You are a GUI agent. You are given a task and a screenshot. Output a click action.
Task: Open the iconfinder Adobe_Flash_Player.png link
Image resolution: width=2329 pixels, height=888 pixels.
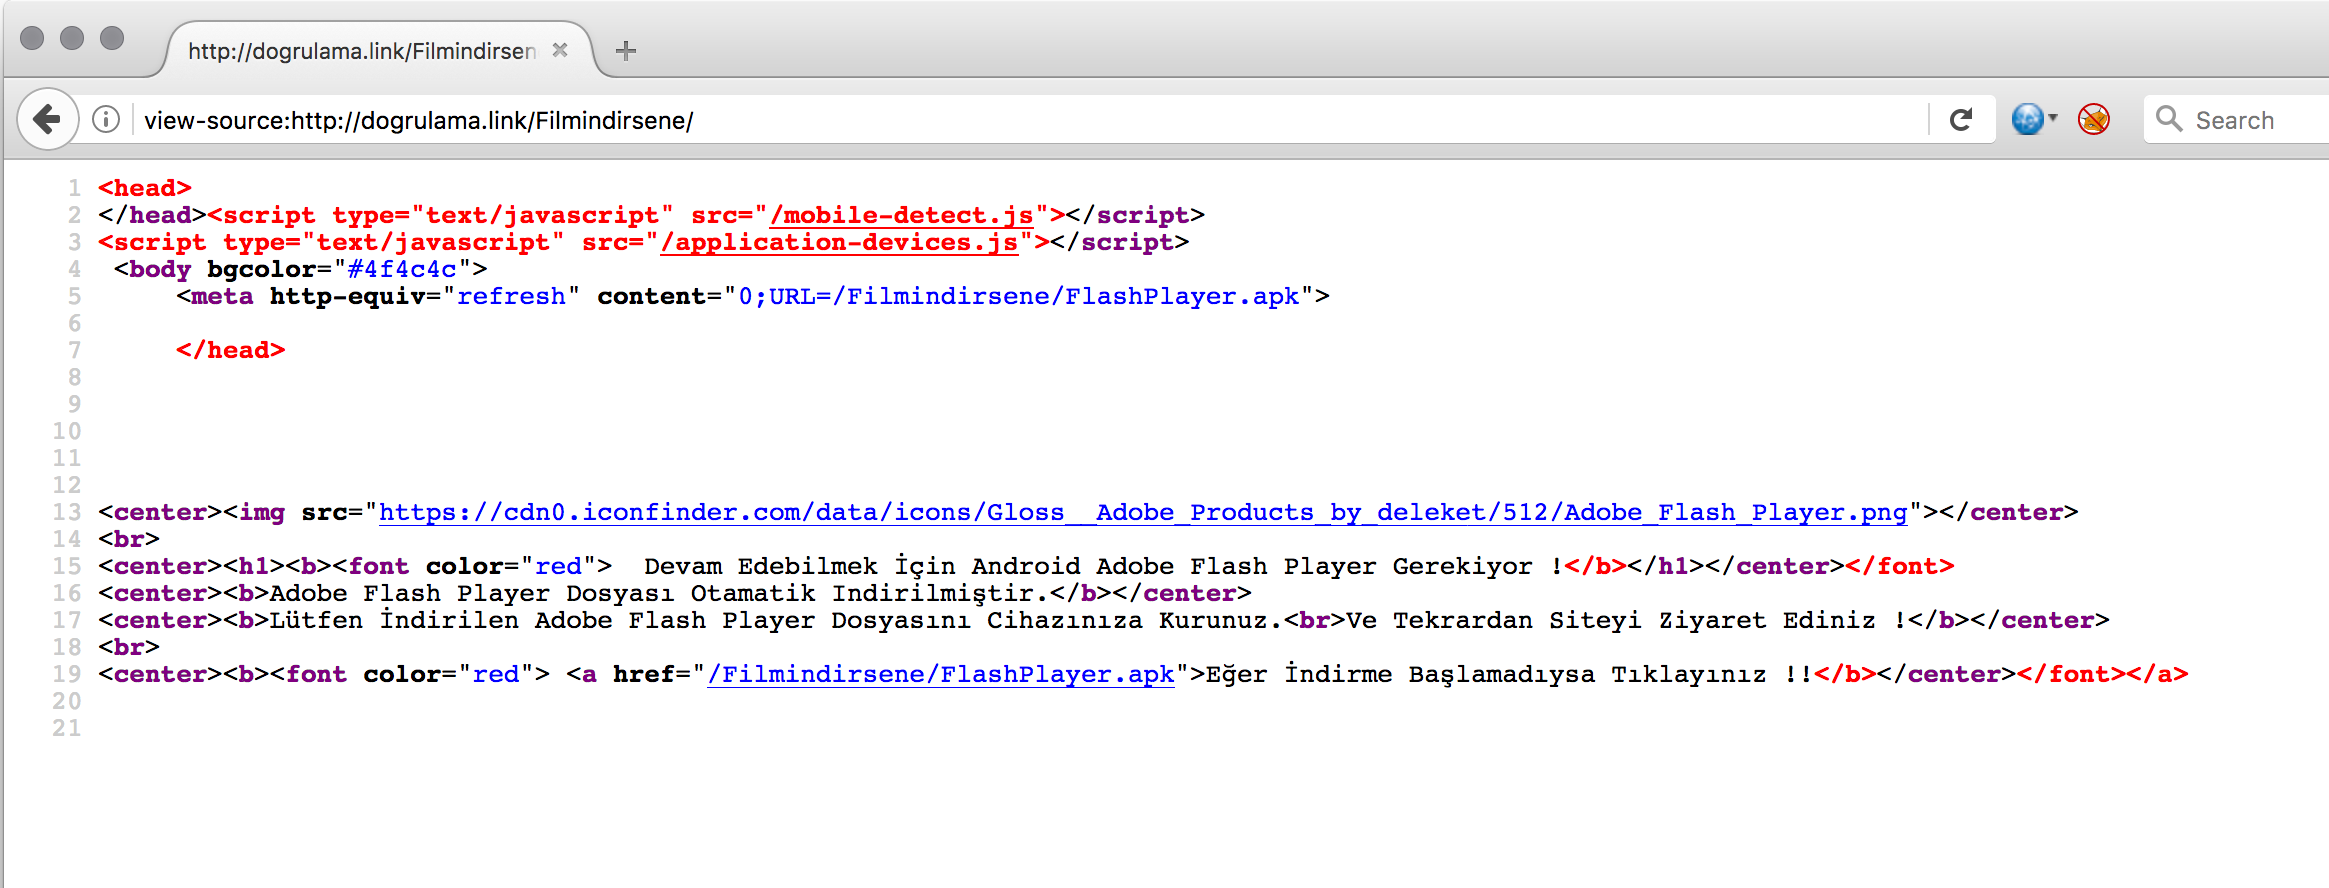coord(1143,512)
